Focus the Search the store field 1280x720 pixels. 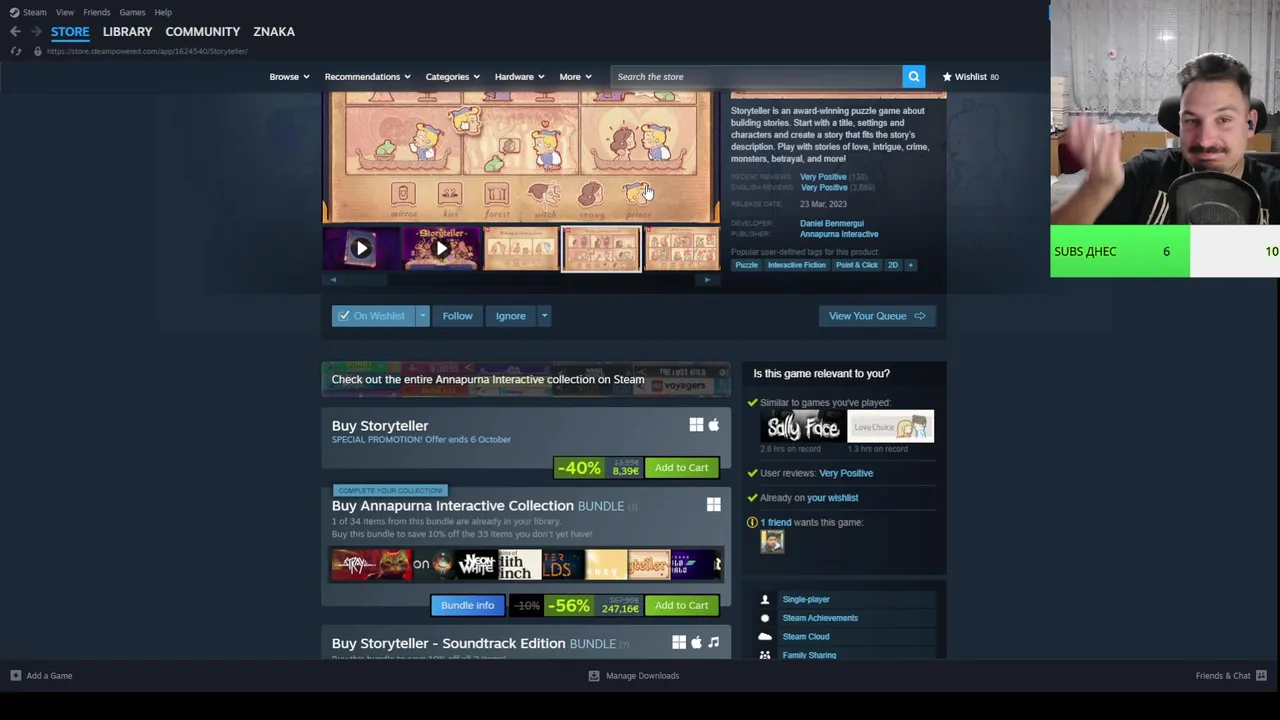[x=756, y=76]
